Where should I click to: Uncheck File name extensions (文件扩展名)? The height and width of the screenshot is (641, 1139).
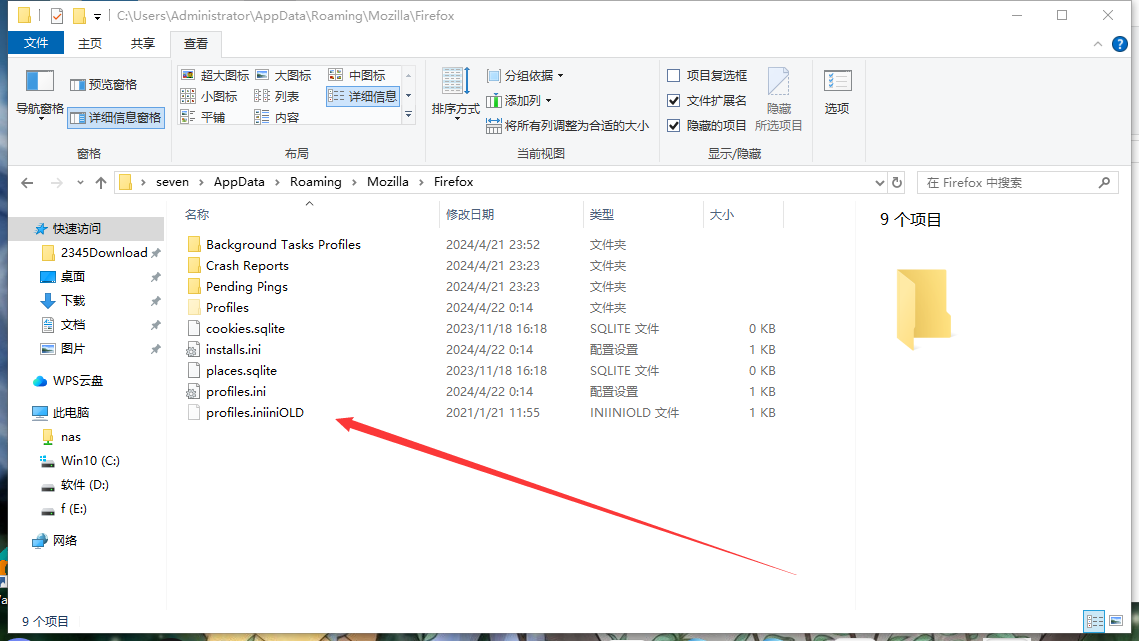tap(707, 100)
